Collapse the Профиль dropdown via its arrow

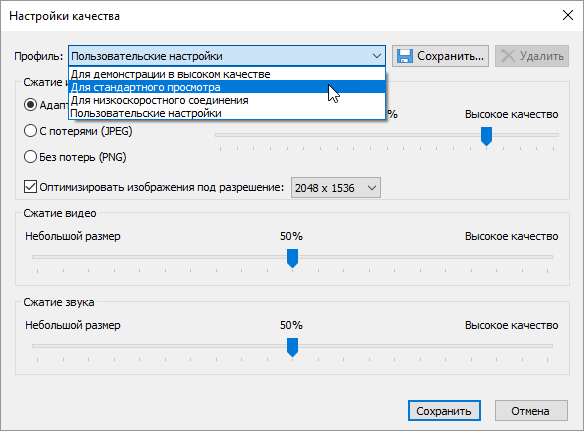(x=377, y=56)
